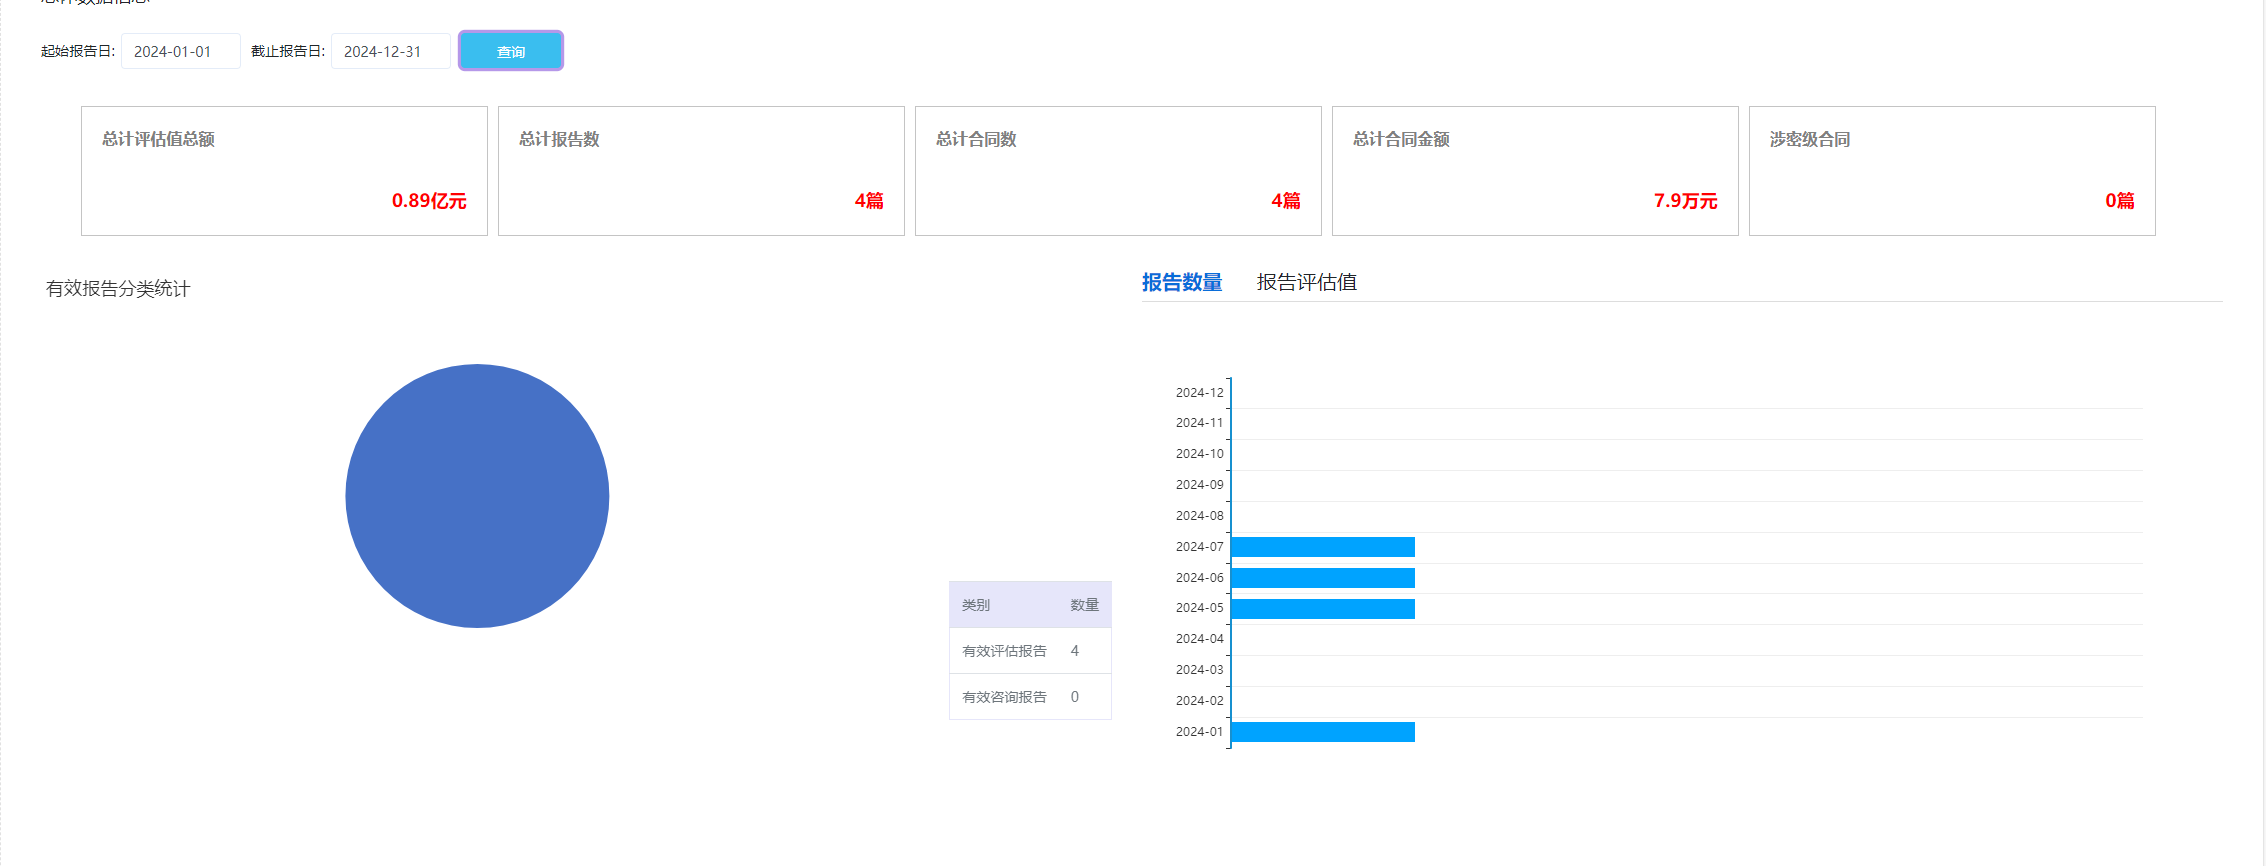Click the 2024-12 axis label

click(x=1199, y=393)
